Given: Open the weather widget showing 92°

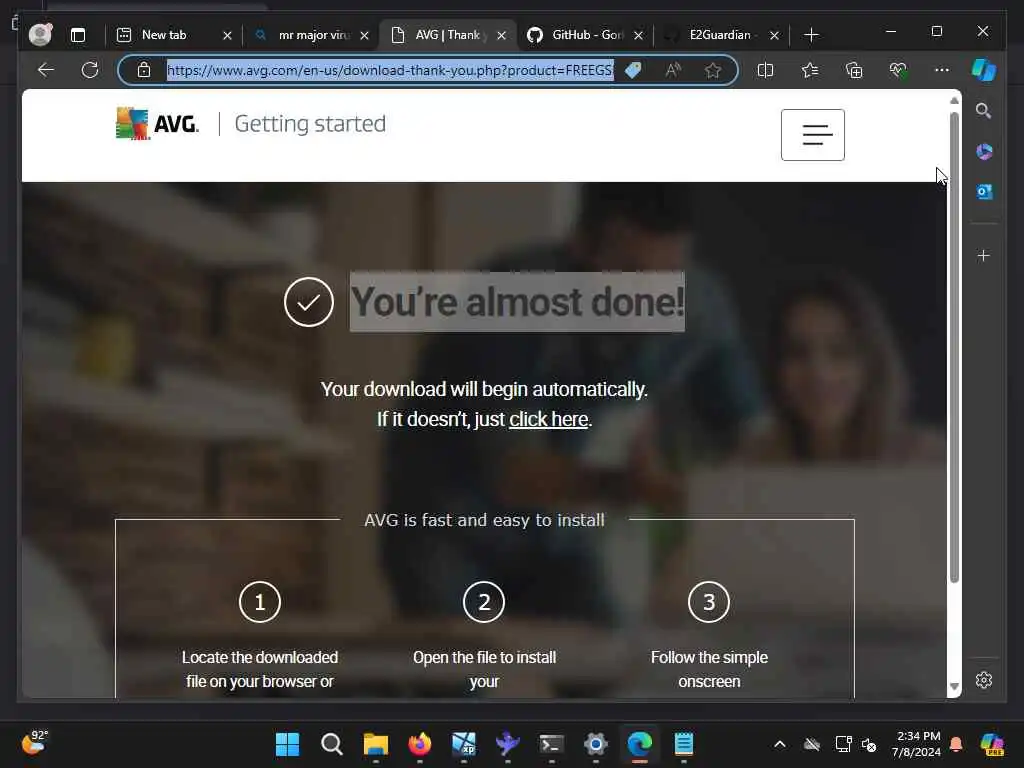Looking at the screenshot, I should click(34, 743).
